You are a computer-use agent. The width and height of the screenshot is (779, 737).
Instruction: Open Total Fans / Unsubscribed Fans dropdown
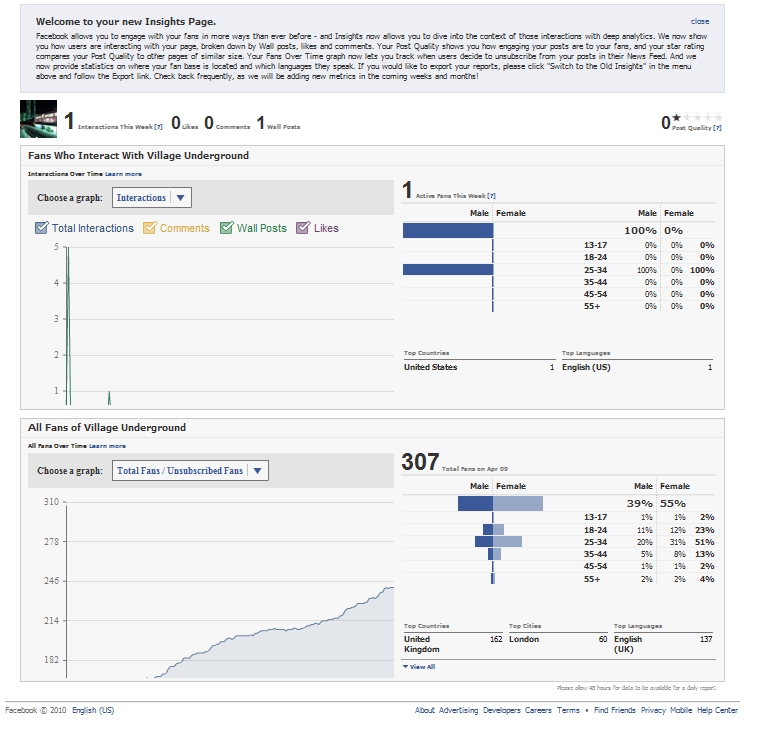pos(190,471)
